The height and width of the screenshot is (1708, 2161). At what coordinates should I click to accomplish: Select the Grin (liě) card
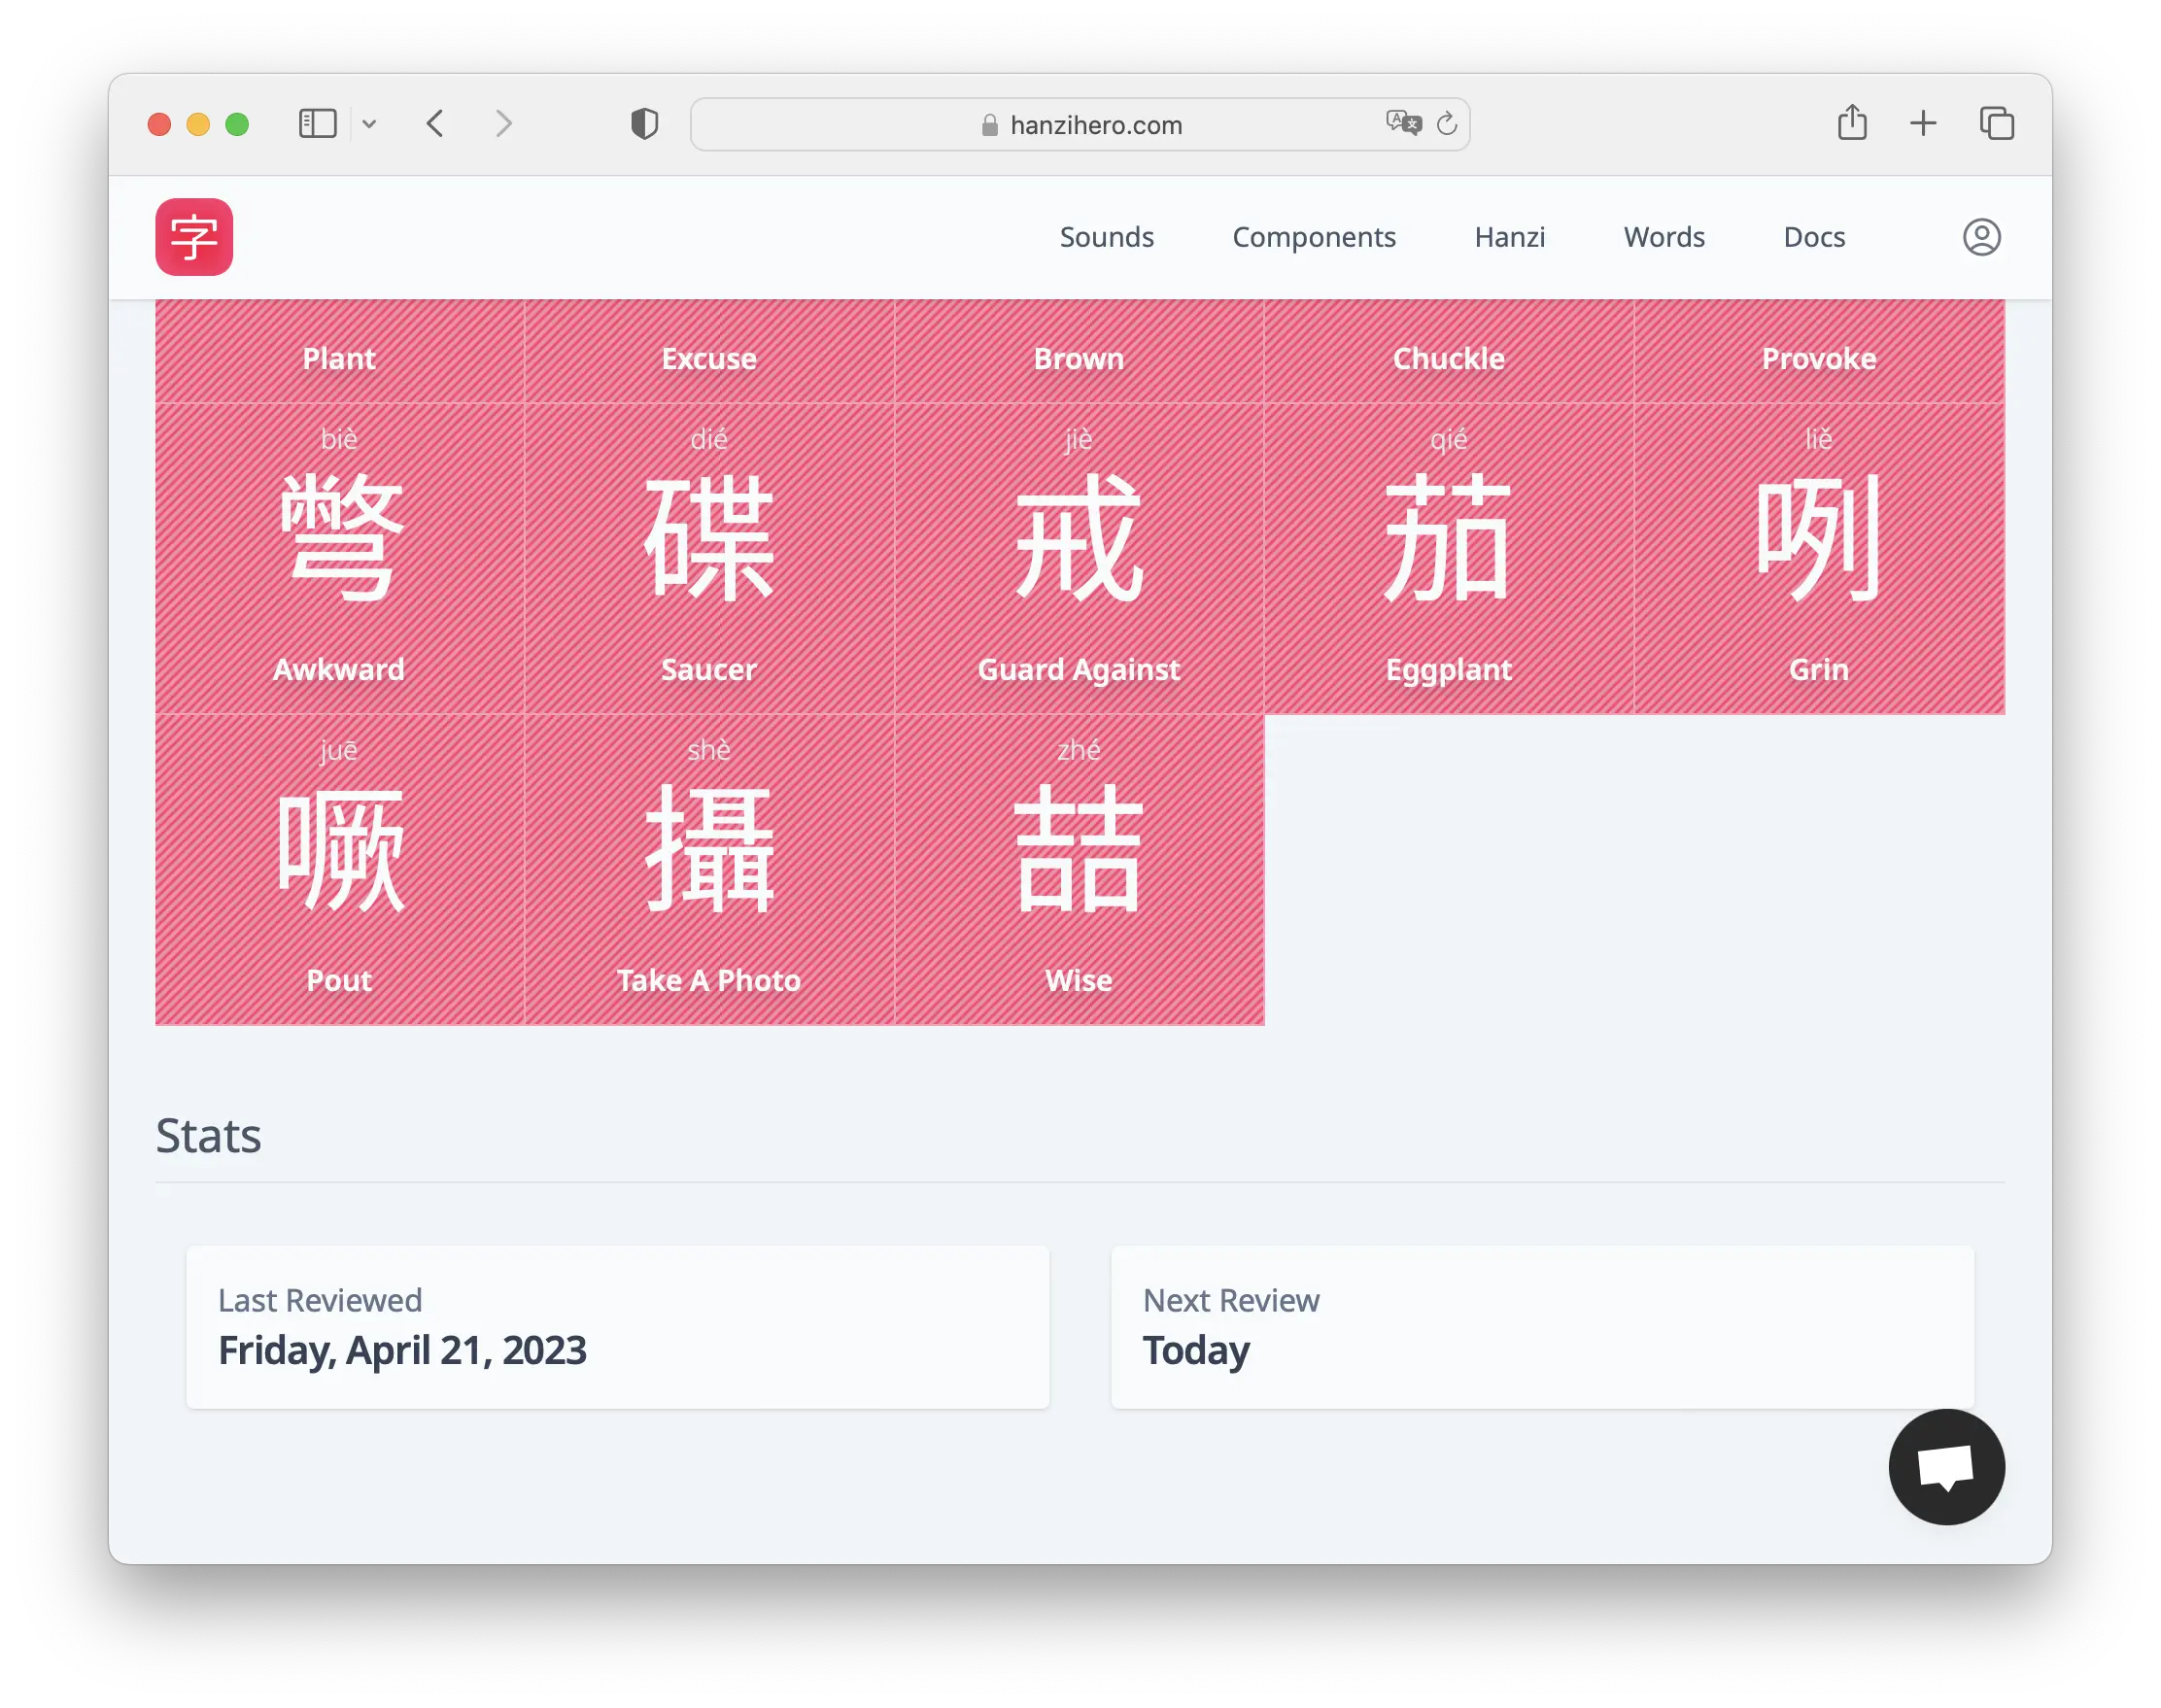tap(1819, 558)
